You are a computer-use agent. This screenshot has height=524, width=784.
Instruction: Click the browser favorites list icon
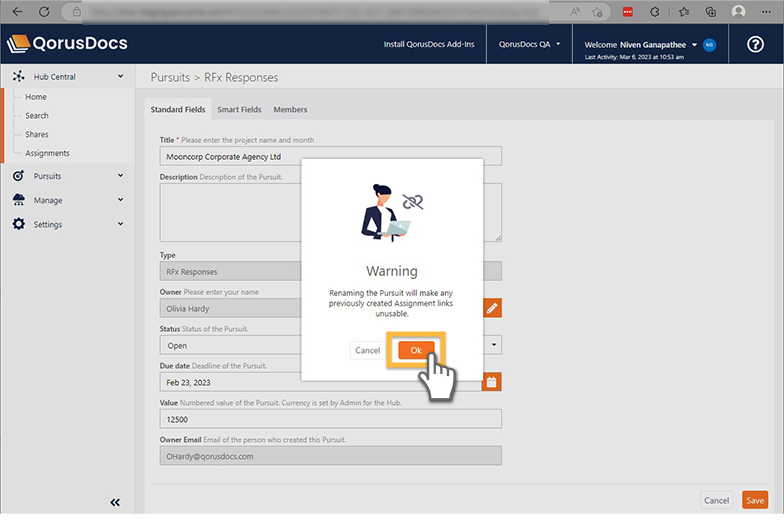(684, 12)
